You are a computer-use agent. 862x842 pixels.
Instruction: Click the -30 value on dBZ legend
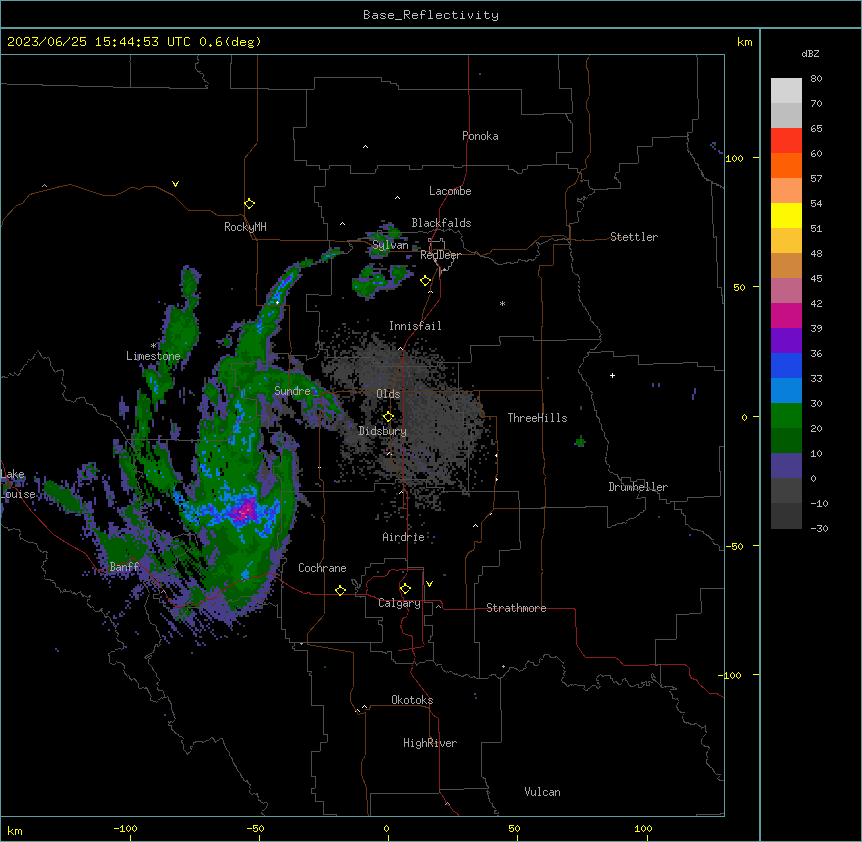pyautogui.click(x=819, y=528)
